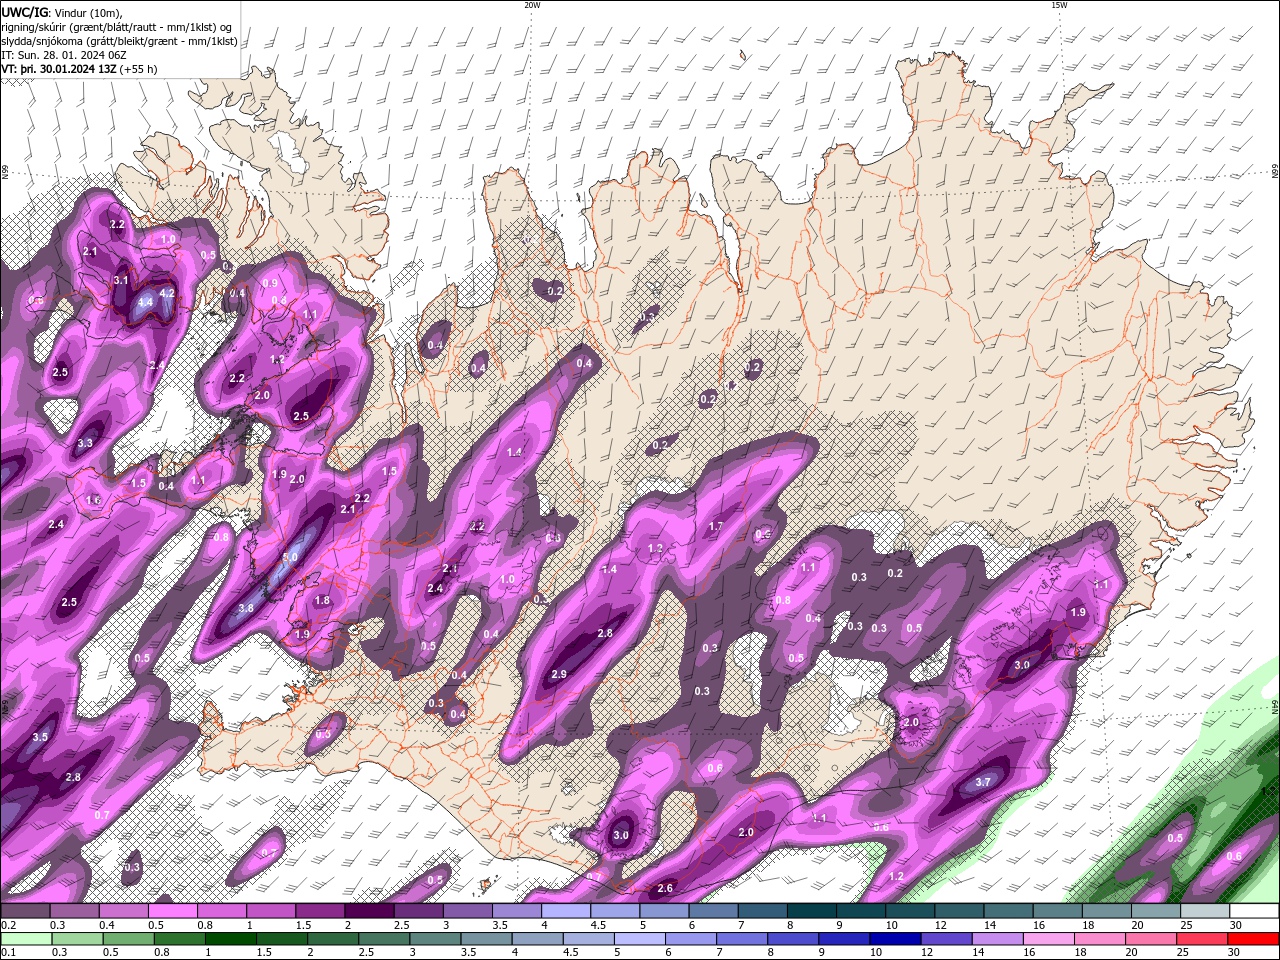Click the 15W longitude label
Viewport: 1280px width, 960px height.
click(x=1059, y=5)
